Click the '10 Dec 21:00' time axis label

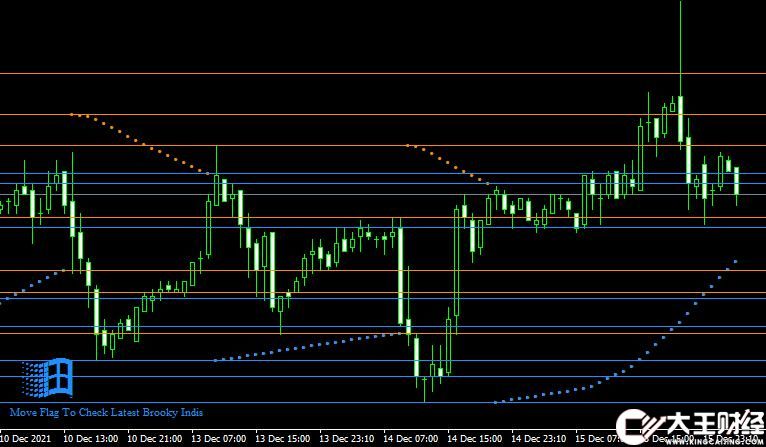click(x=154, y=439)
